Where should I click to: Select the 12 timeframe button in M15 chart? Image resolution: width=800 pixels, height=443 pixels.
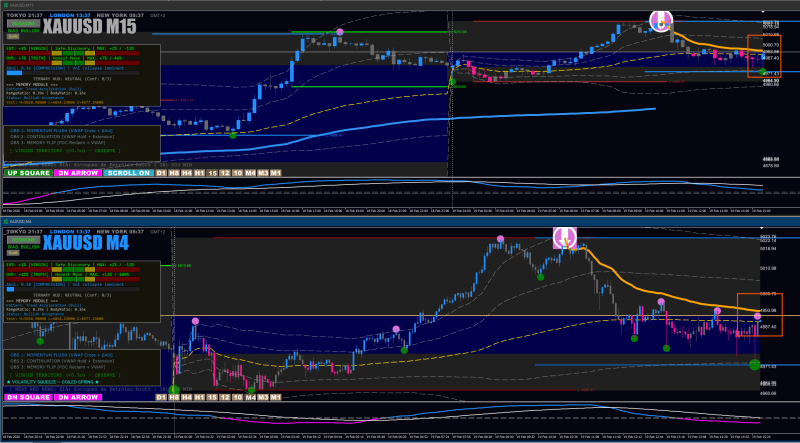tap(225, 173)
